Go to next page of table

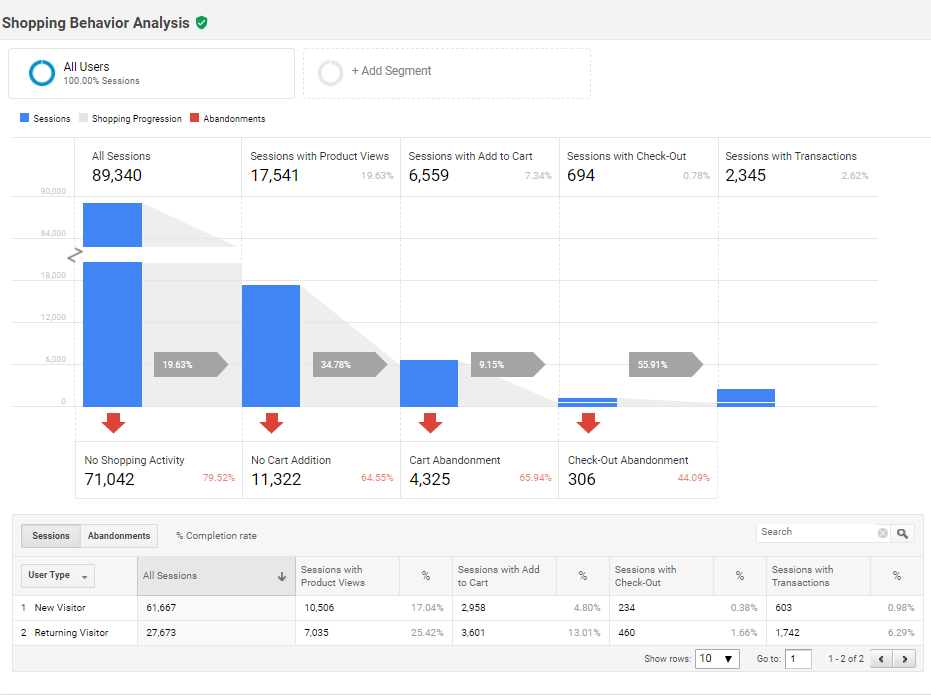pyautogui.click(x=906, y=659)
